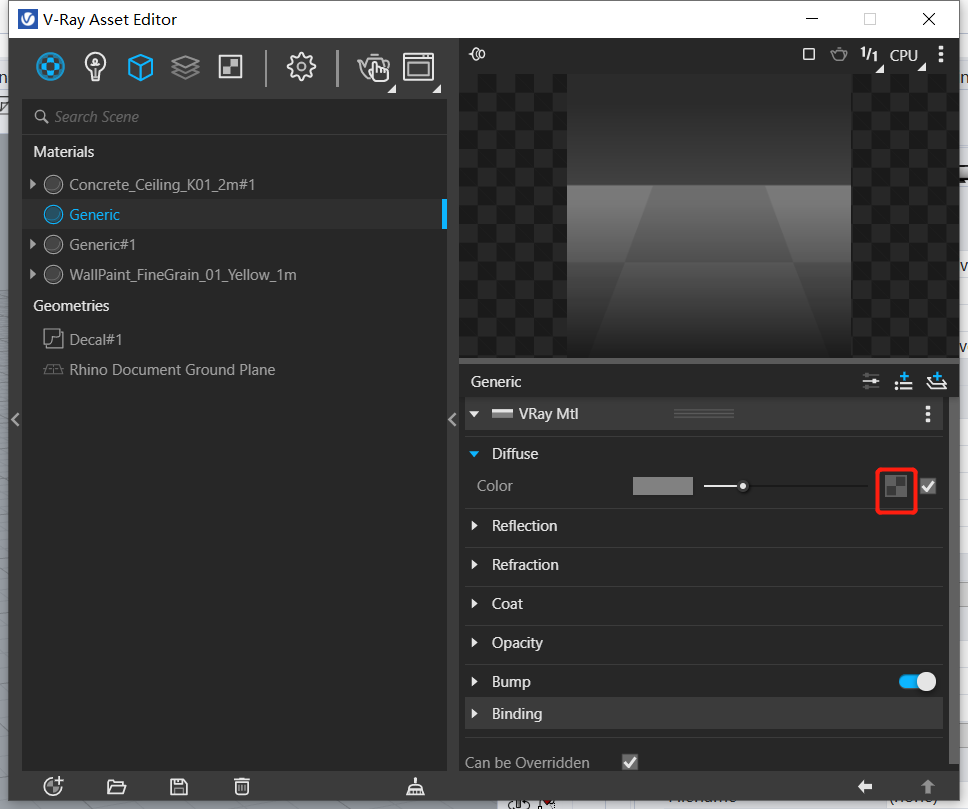The width and height of the screenshot is (968, 809).
Task: Open the Lights category bulb icon
Action: [x=95, y=67]
